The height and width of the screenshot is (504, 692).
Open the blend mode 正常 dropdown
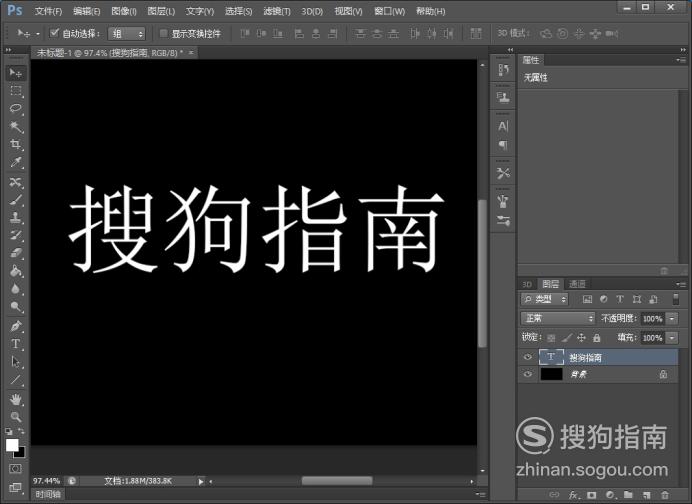[558, 318]
